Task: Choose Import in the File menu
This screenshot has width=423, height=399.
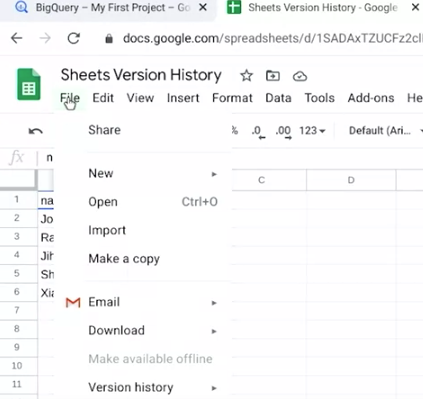Action: [x=143, y=230]
